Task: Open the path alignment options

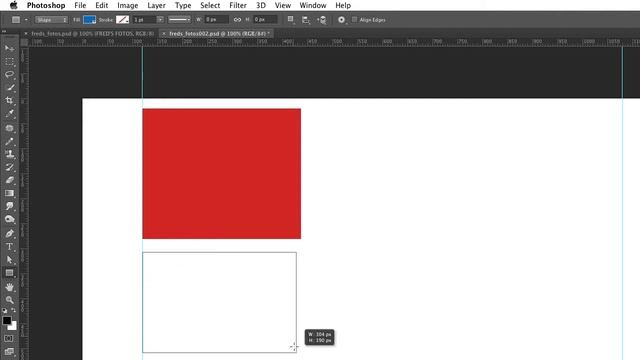Action: [306, 20]
